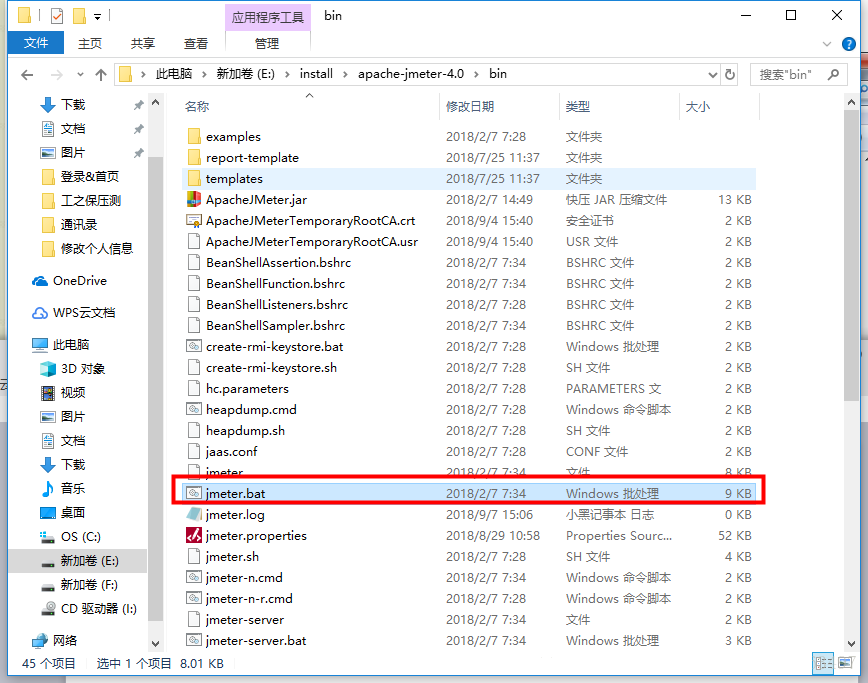
Task: Select the jmeter.log notebook icon
Action: pos(194,514)
